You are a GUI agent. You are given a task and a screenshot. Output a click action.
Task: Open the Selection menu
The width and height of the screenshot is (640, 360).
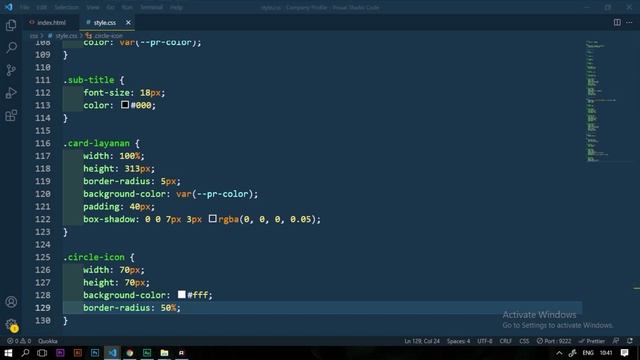67,7
